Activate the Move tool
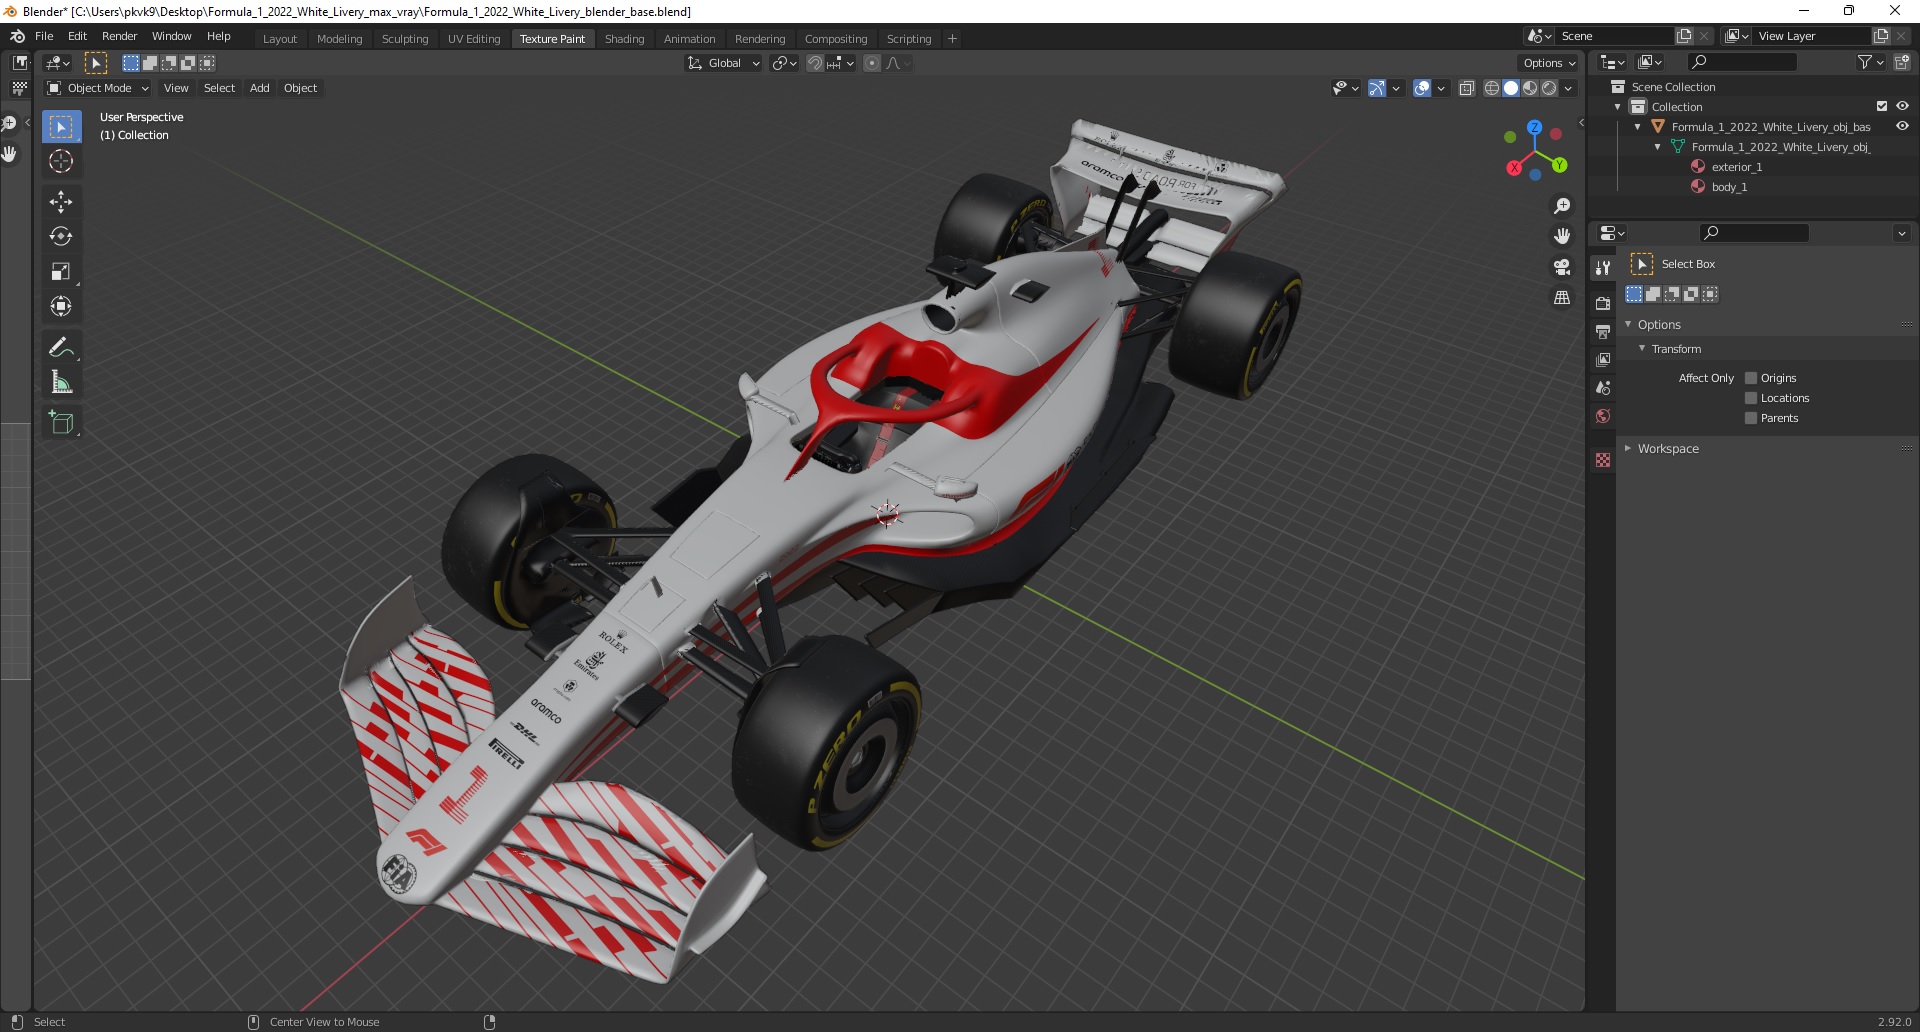 (x=61, y=201)
